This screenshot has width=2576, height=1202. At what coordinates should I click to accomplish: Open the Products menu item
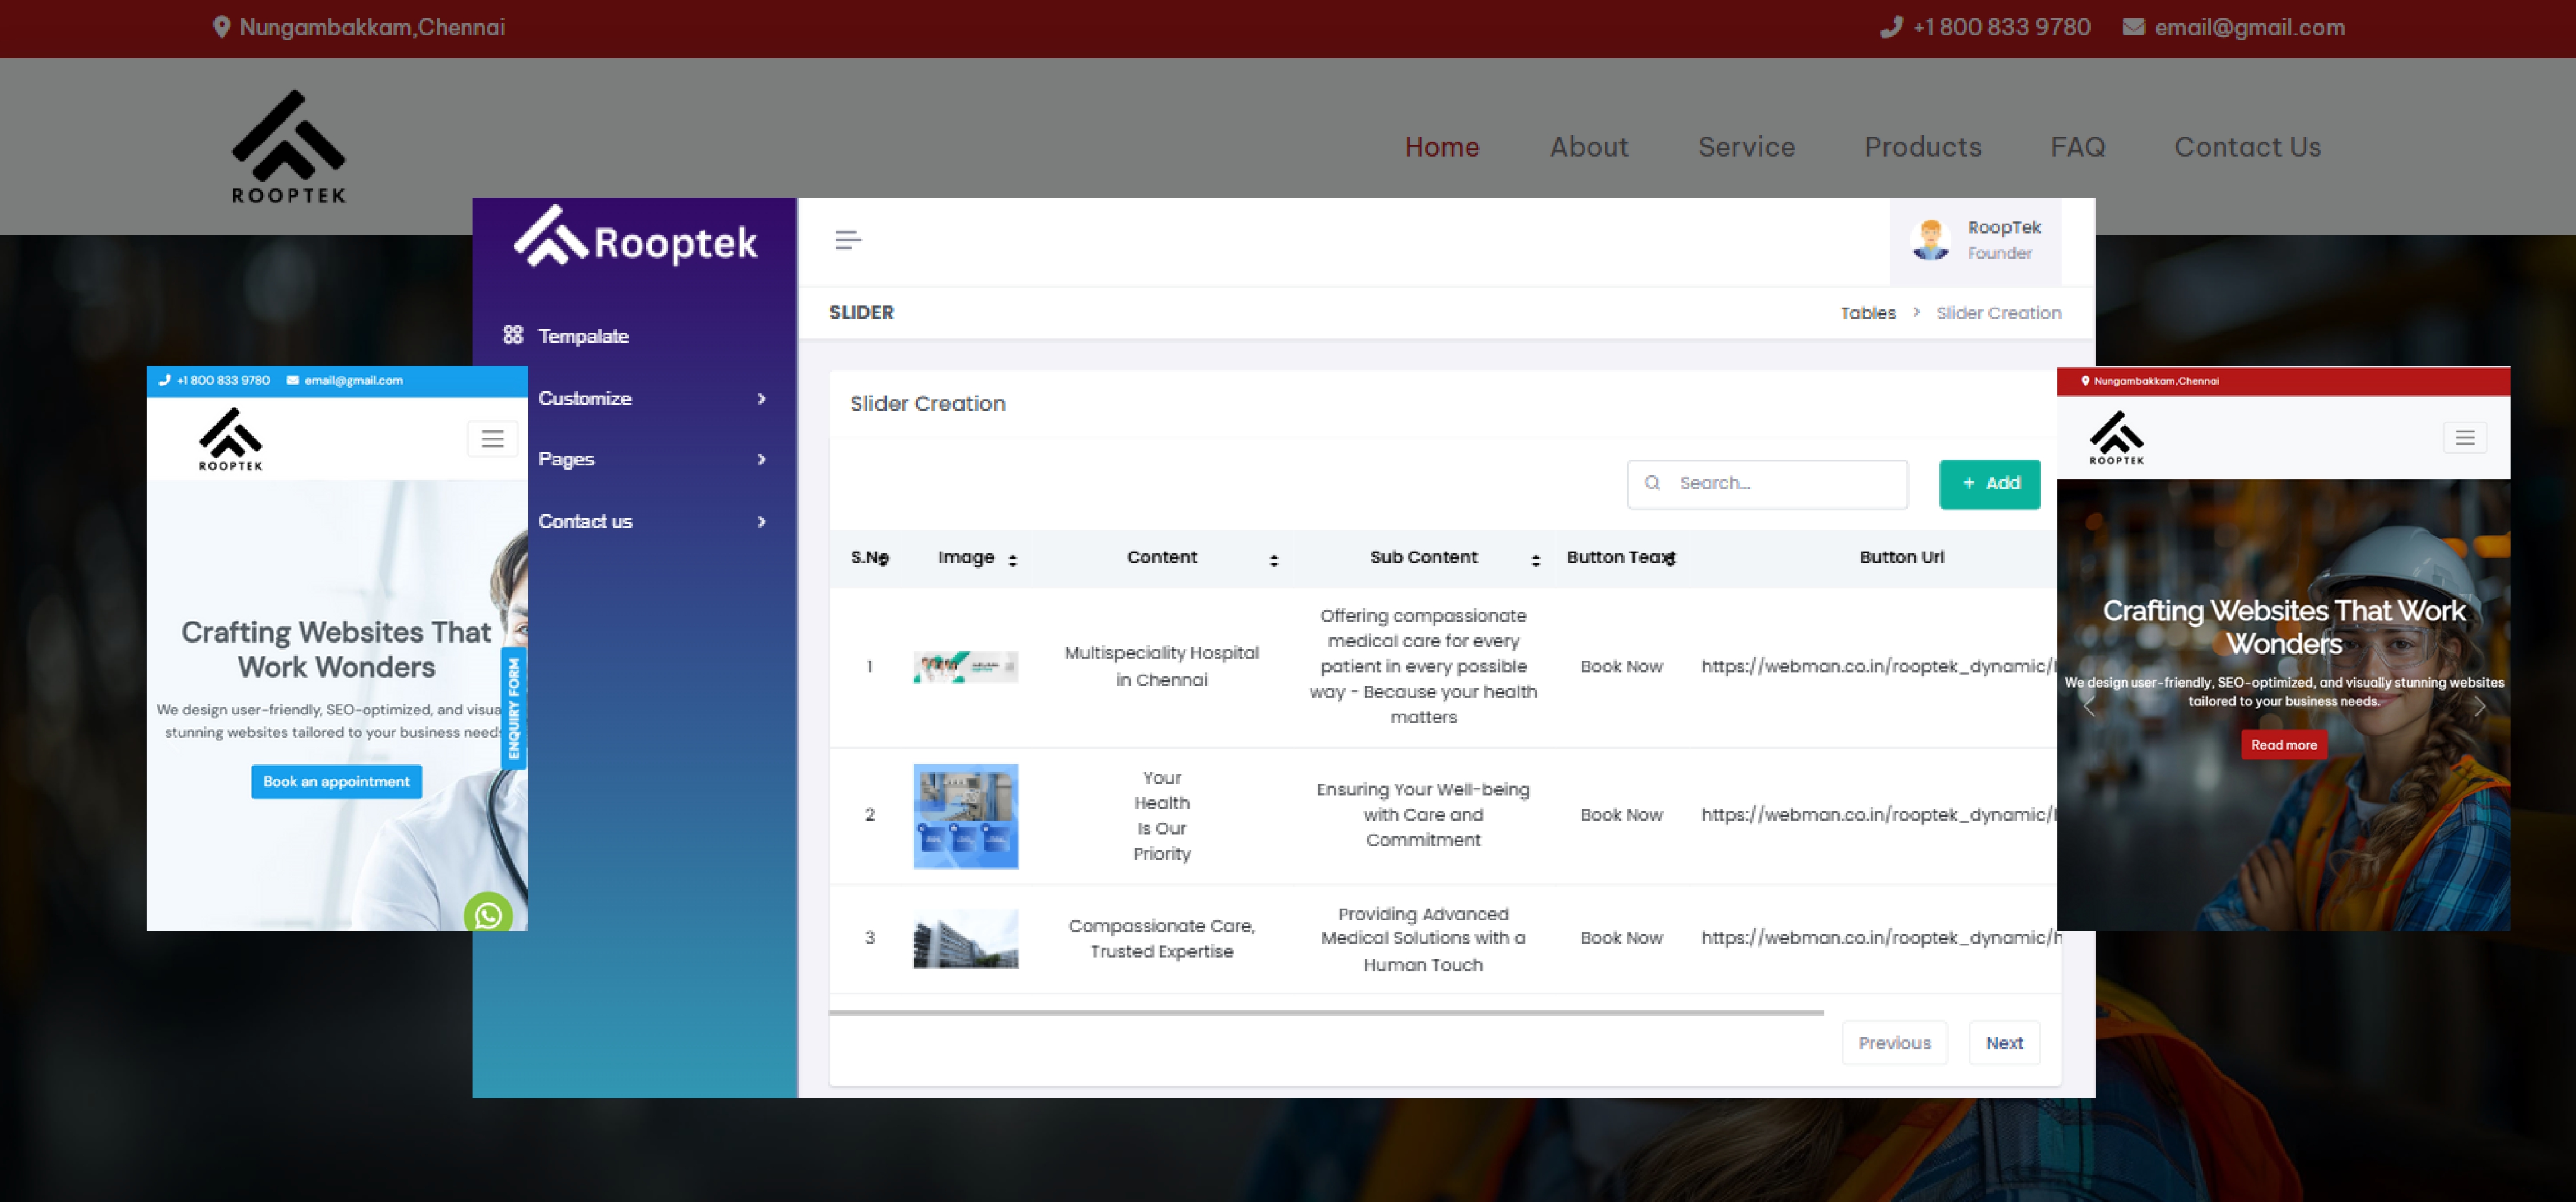point(1922,147)
